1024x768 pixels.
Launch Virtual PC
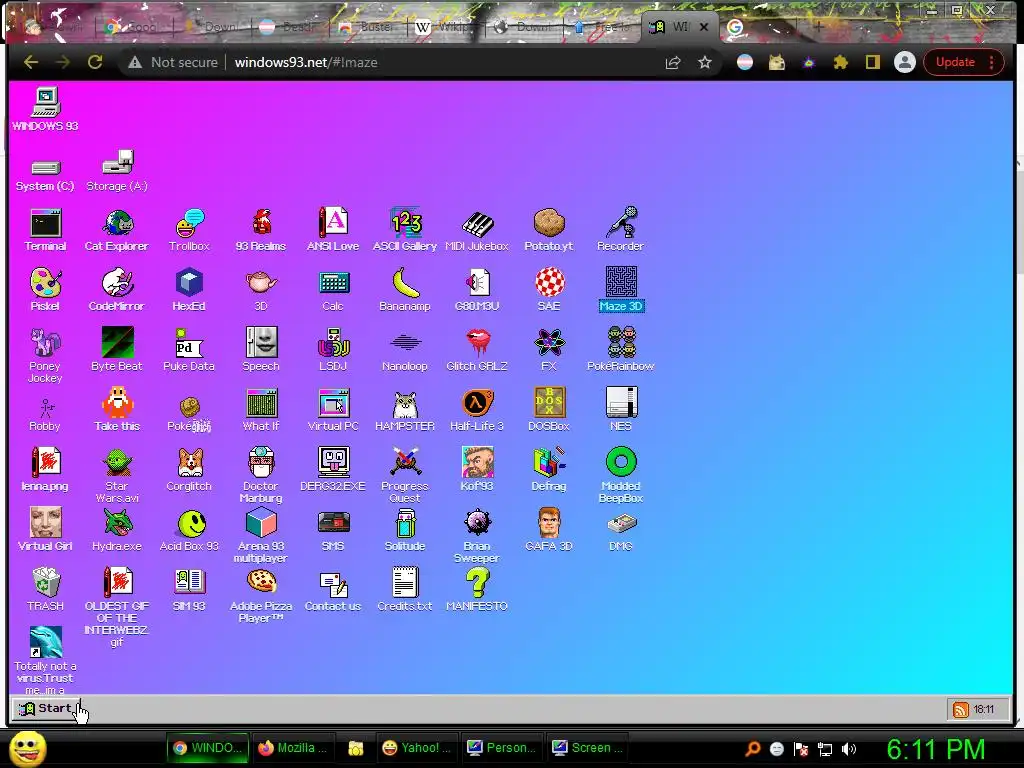[x=333, y=410]
